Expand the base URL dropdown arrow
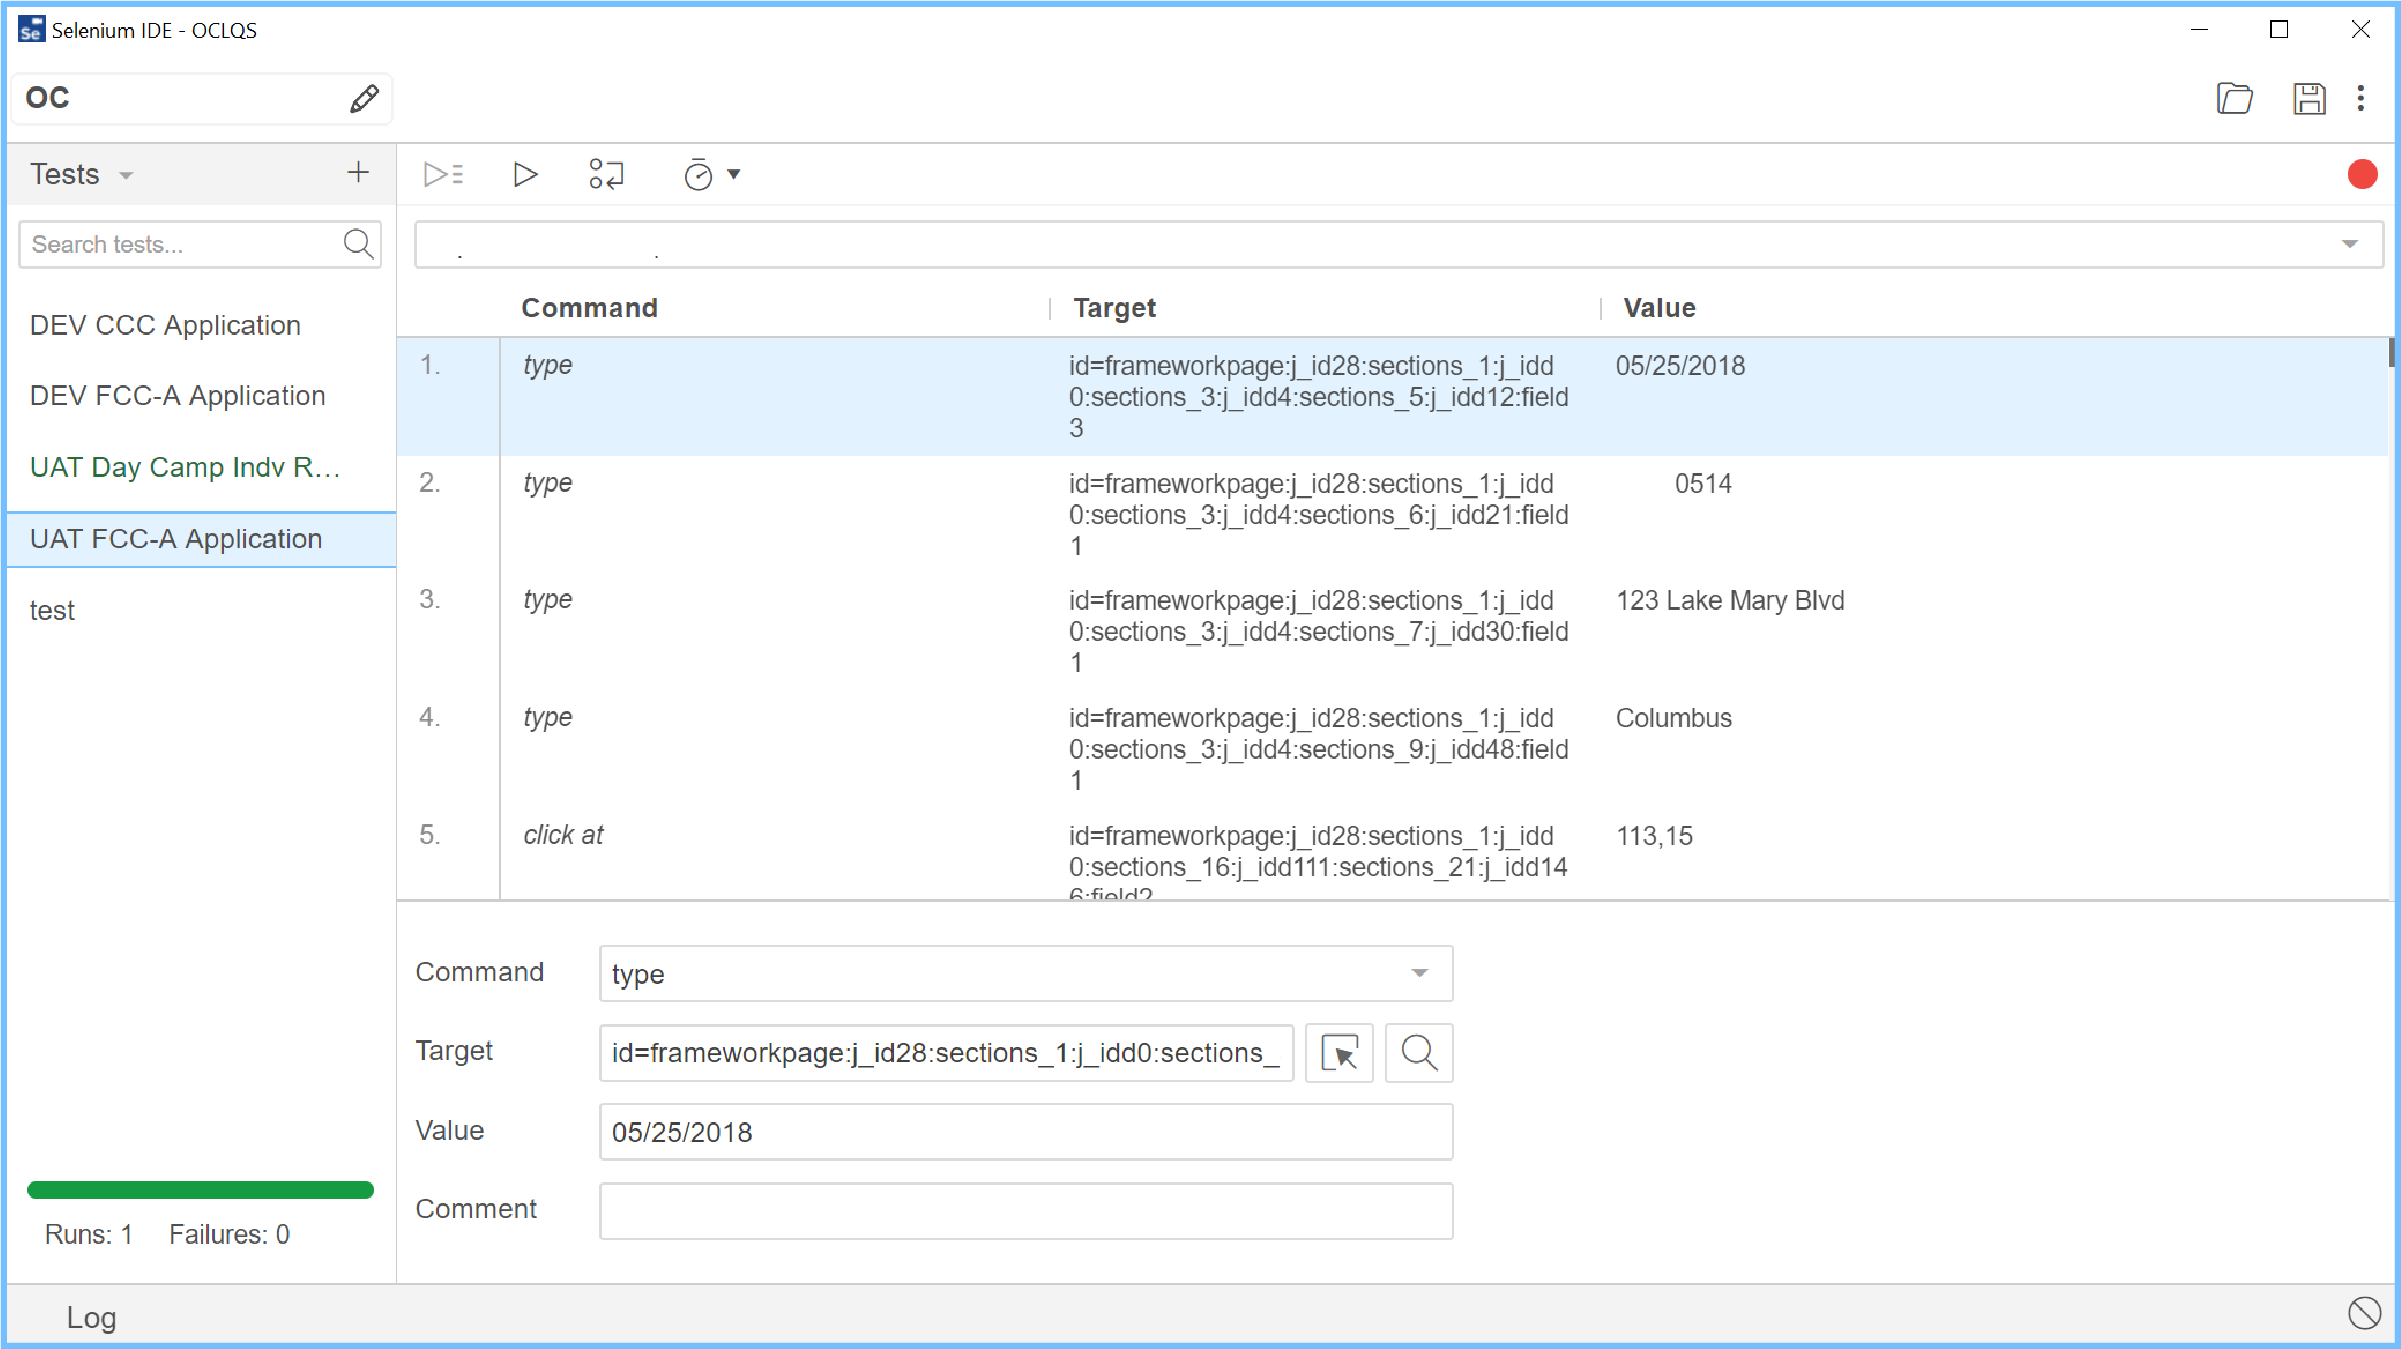The height and width of the screenshot is (1349, 2401). pyautogui.click(x=2349, y=244)
